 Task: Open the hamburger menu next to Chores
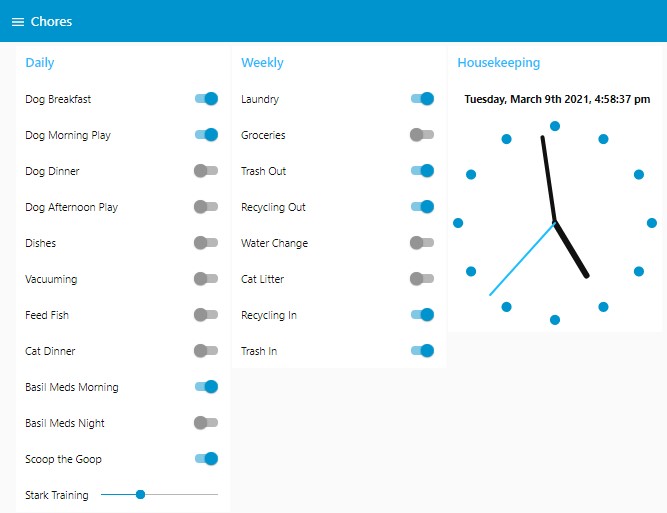point(17,22)
